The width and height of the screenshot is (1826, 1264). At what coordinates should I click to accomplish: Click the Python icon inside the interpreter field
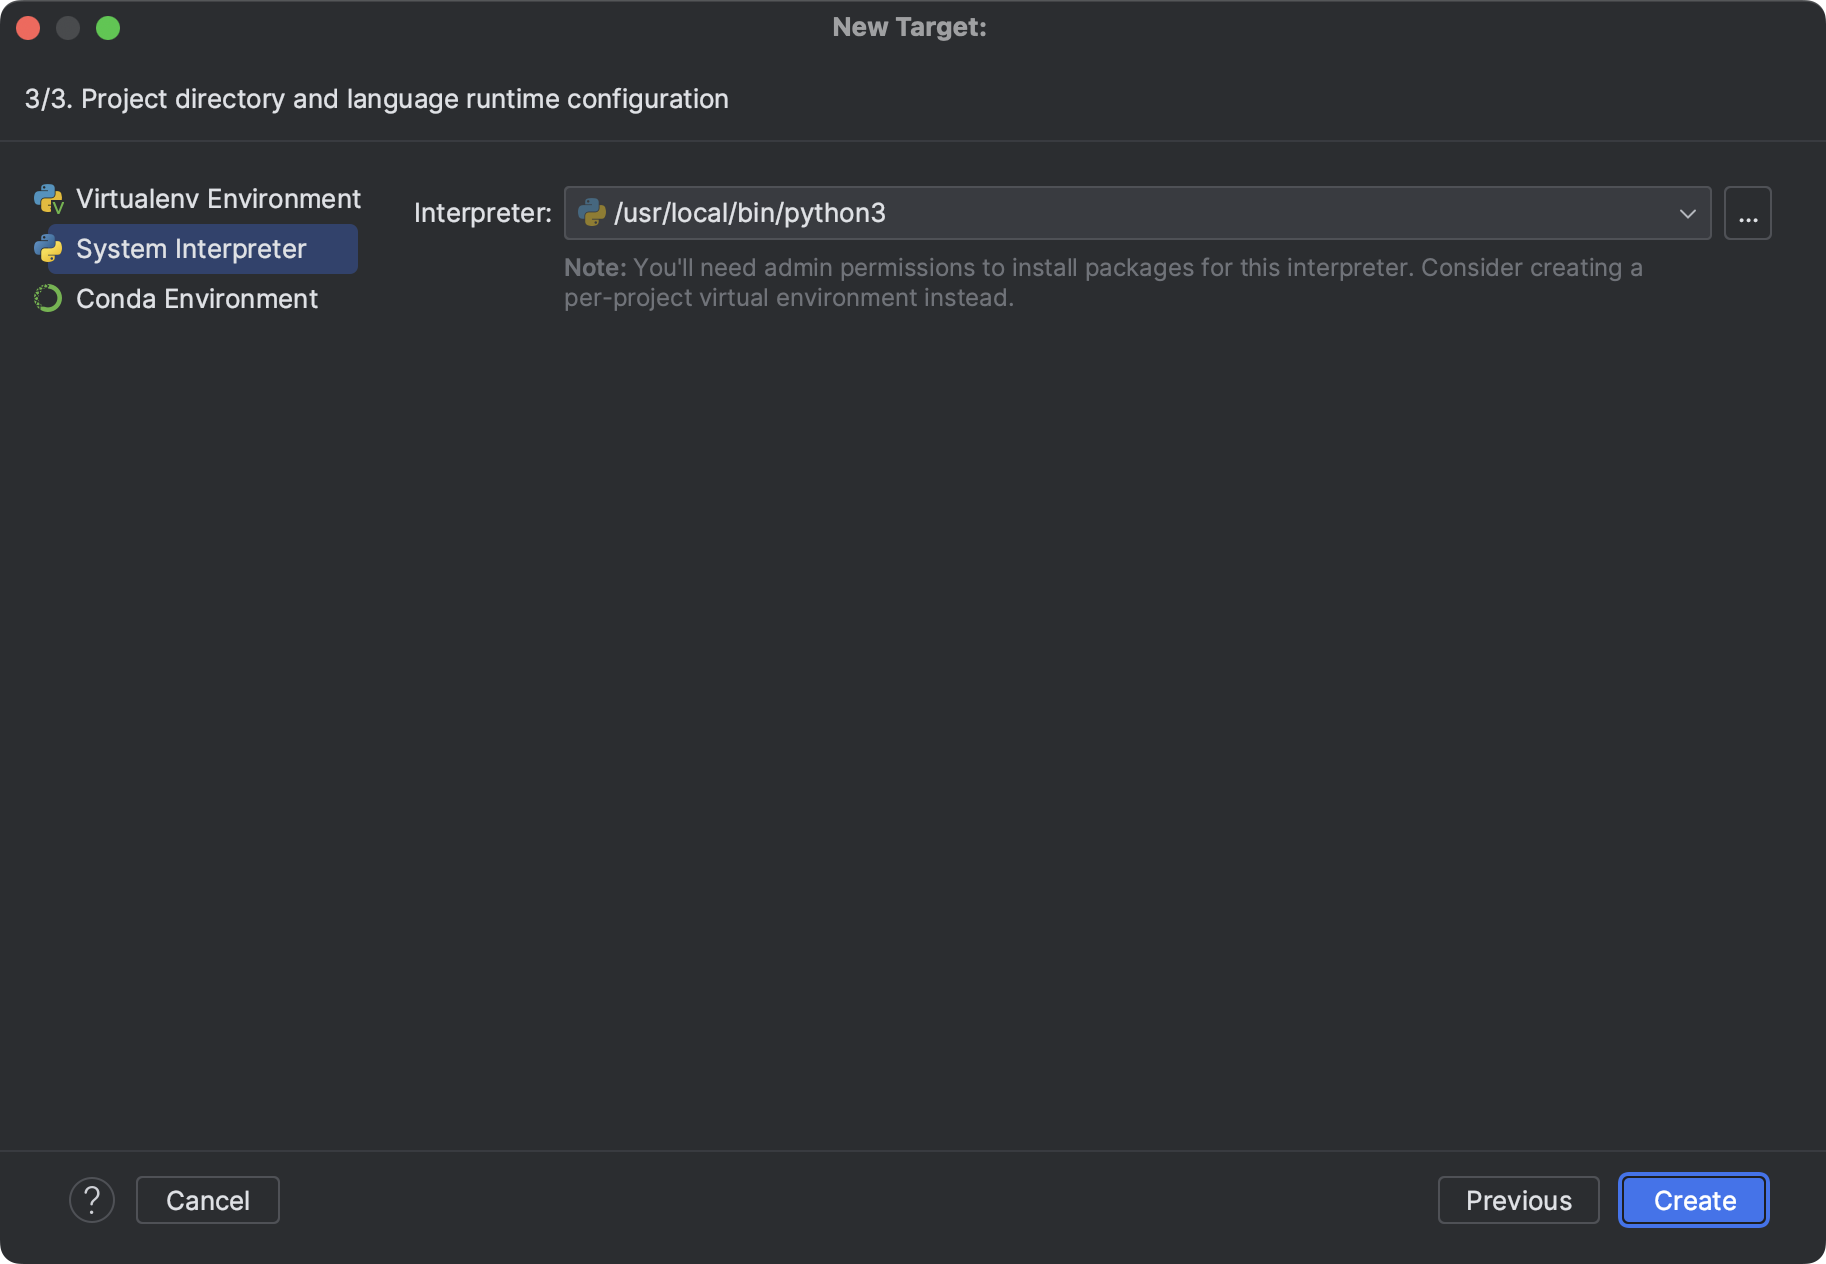(592, 212)
